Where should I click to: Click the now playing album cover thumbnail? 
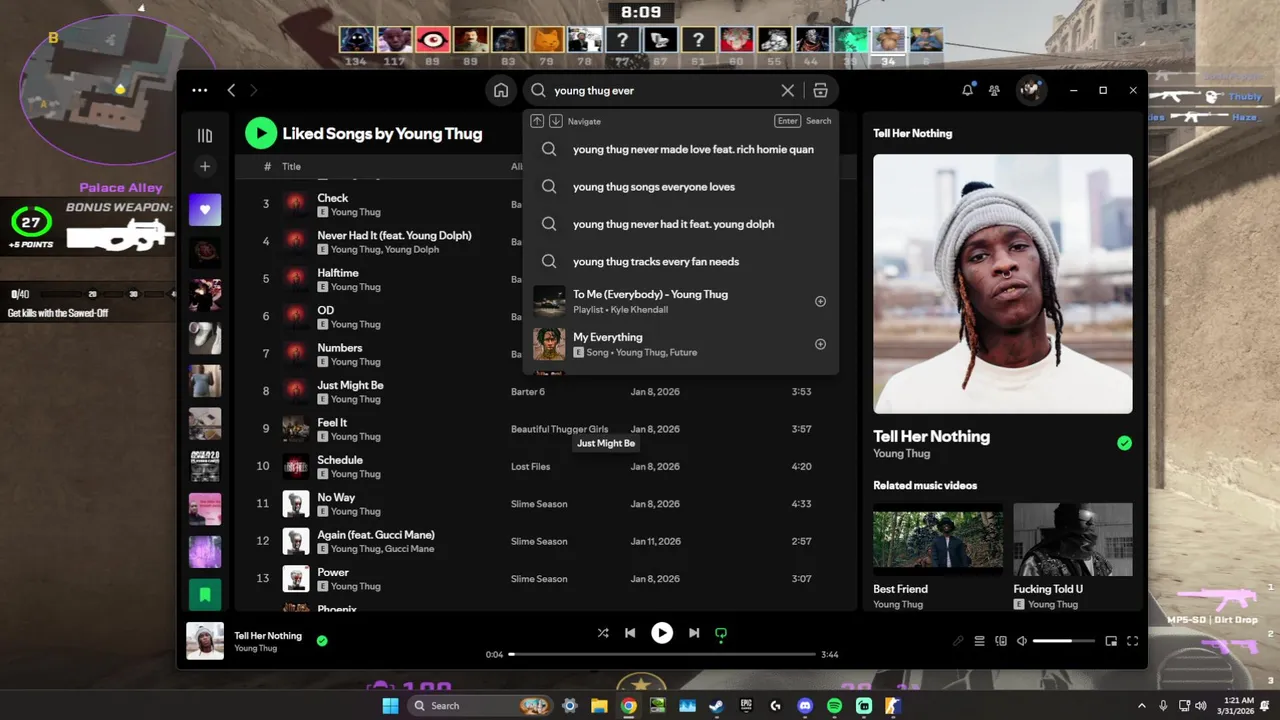tap(205, 641)
